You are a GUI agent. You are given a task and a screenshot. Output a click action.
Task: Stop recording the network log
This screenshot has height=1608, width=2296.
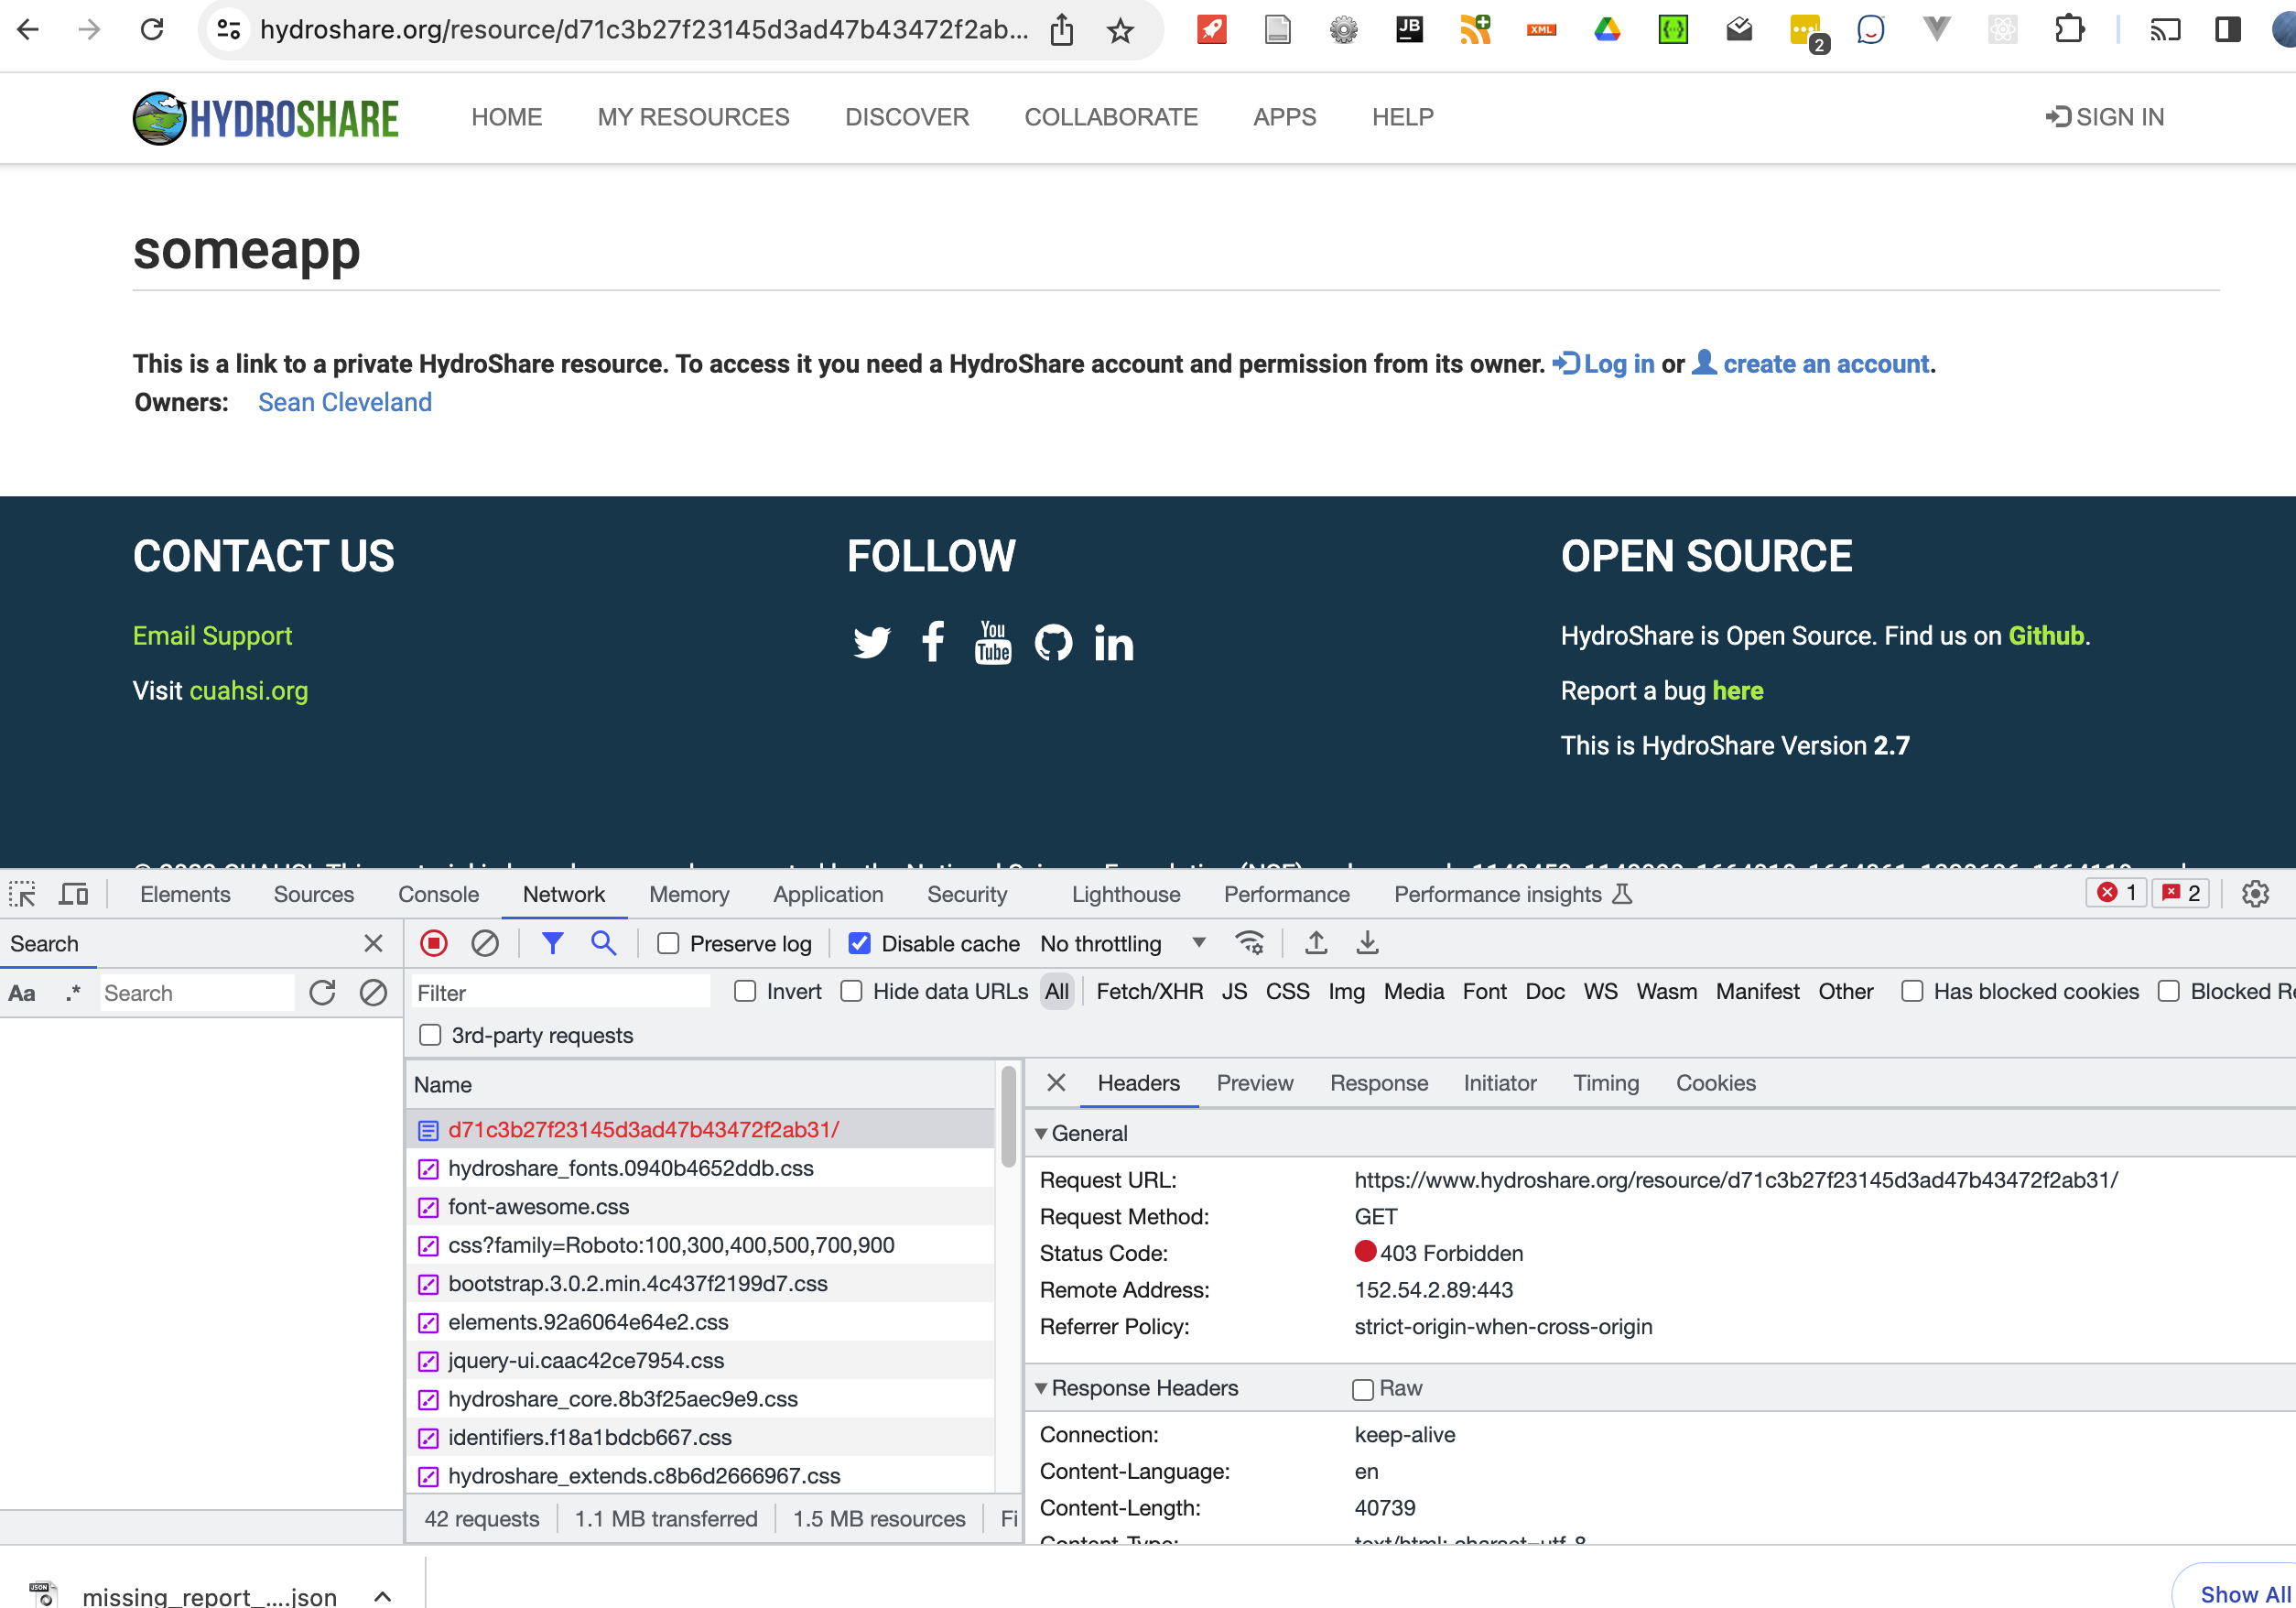coord(434,943)
